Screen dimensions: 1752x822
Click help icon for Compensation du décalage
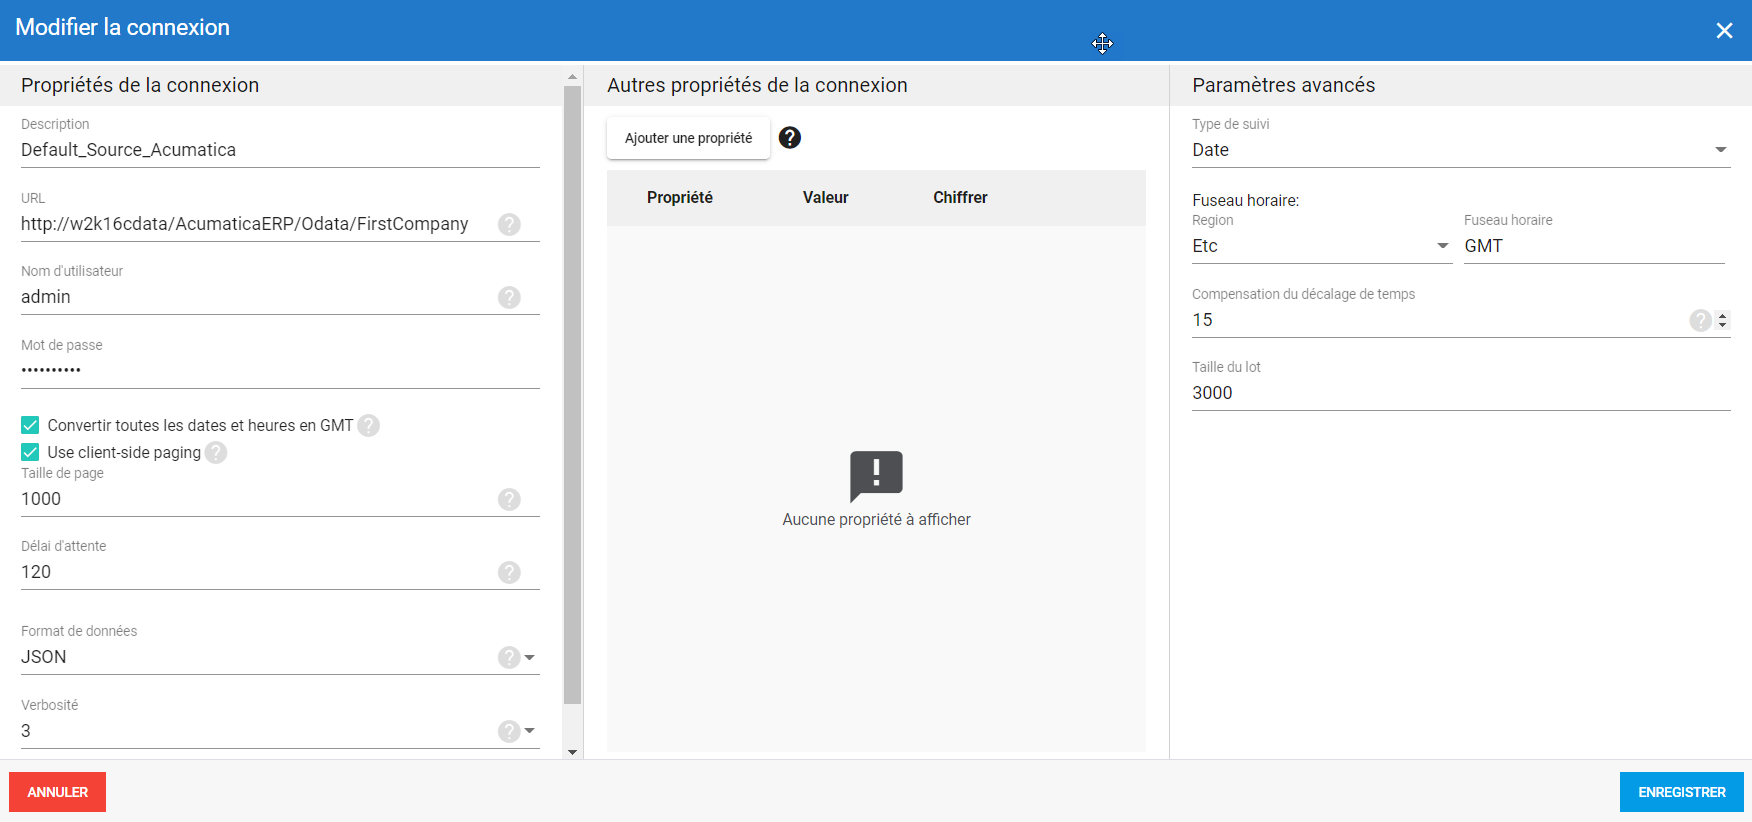pyautogui.click(x=1700, y=320)
